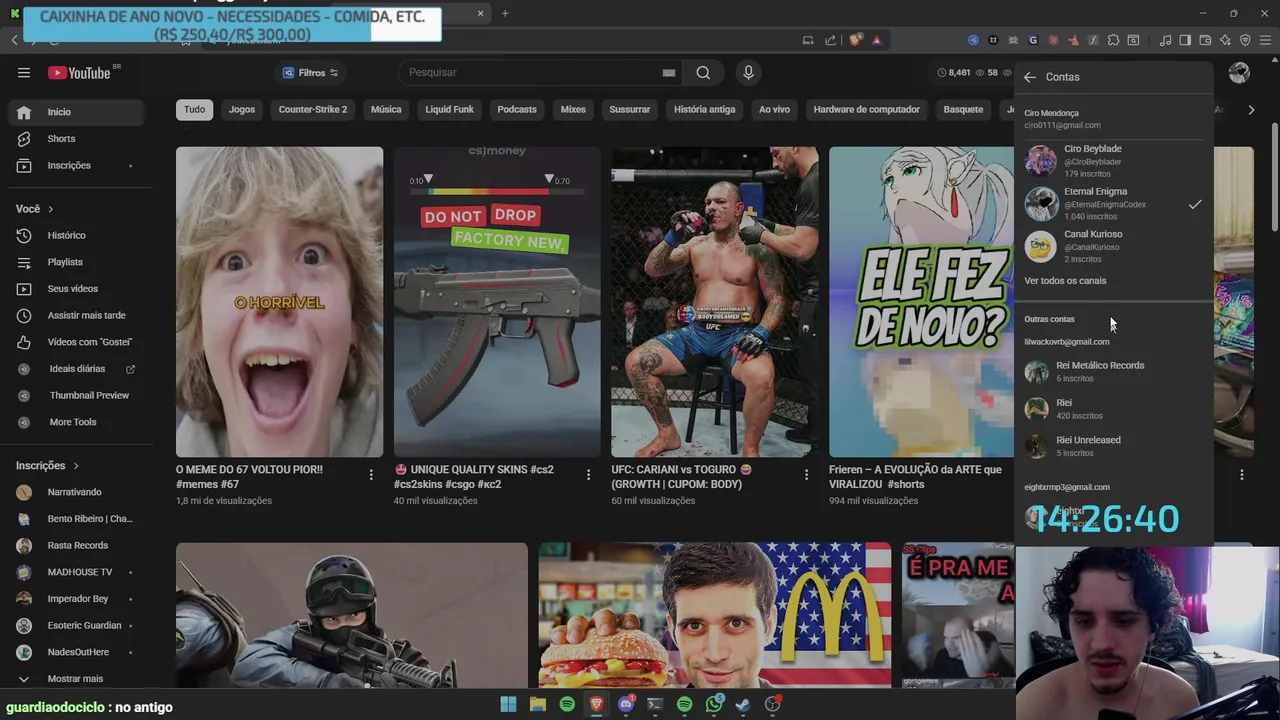Open the AK-47 skins video thumbnail
The image size is (1280, 720).
(497, 302)
